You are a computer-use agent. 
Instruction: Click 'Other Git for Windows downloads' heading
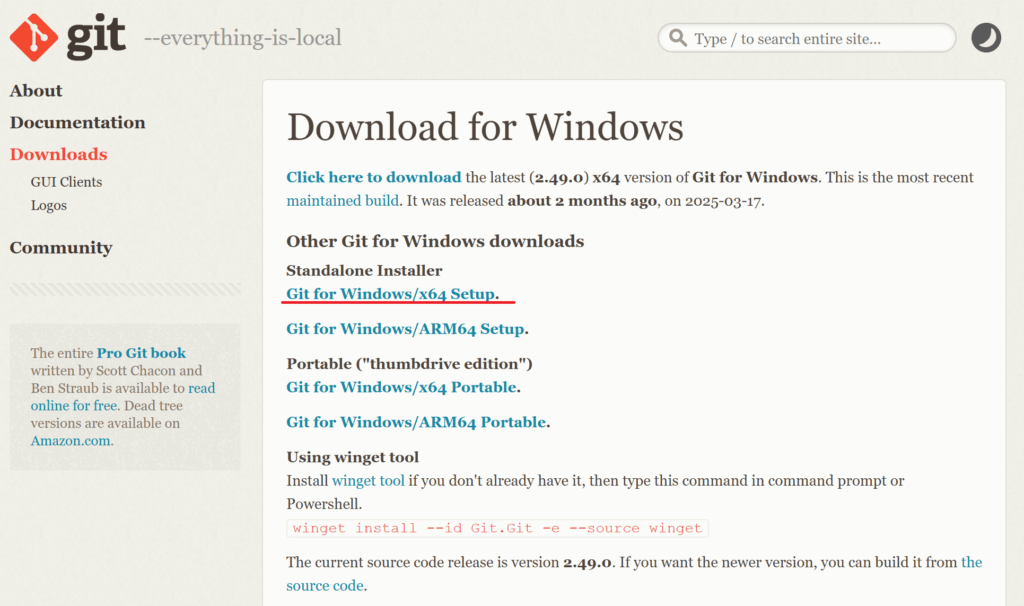click(435, 242)
